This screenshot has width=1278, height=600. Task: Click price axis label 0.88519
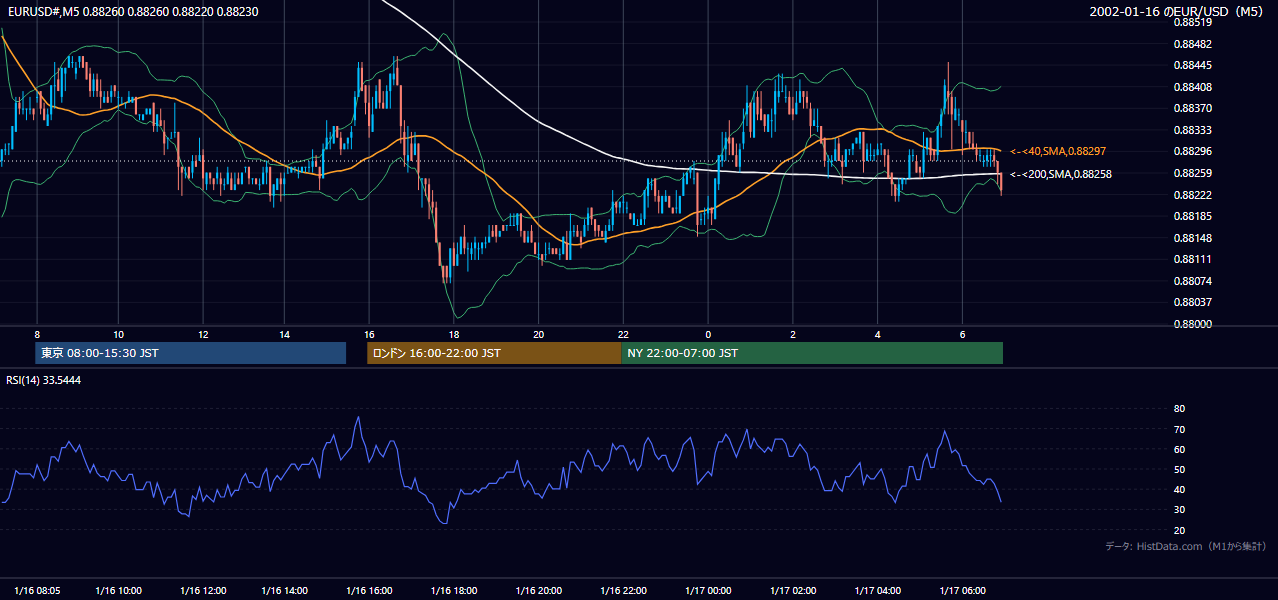click(x=1192, y=22)
